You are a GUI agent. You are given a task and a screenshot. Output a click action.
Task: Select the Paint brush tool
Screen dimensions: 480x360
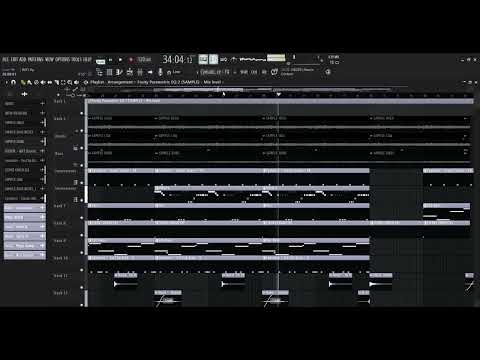pyautogui.click(x=29, y=82)
